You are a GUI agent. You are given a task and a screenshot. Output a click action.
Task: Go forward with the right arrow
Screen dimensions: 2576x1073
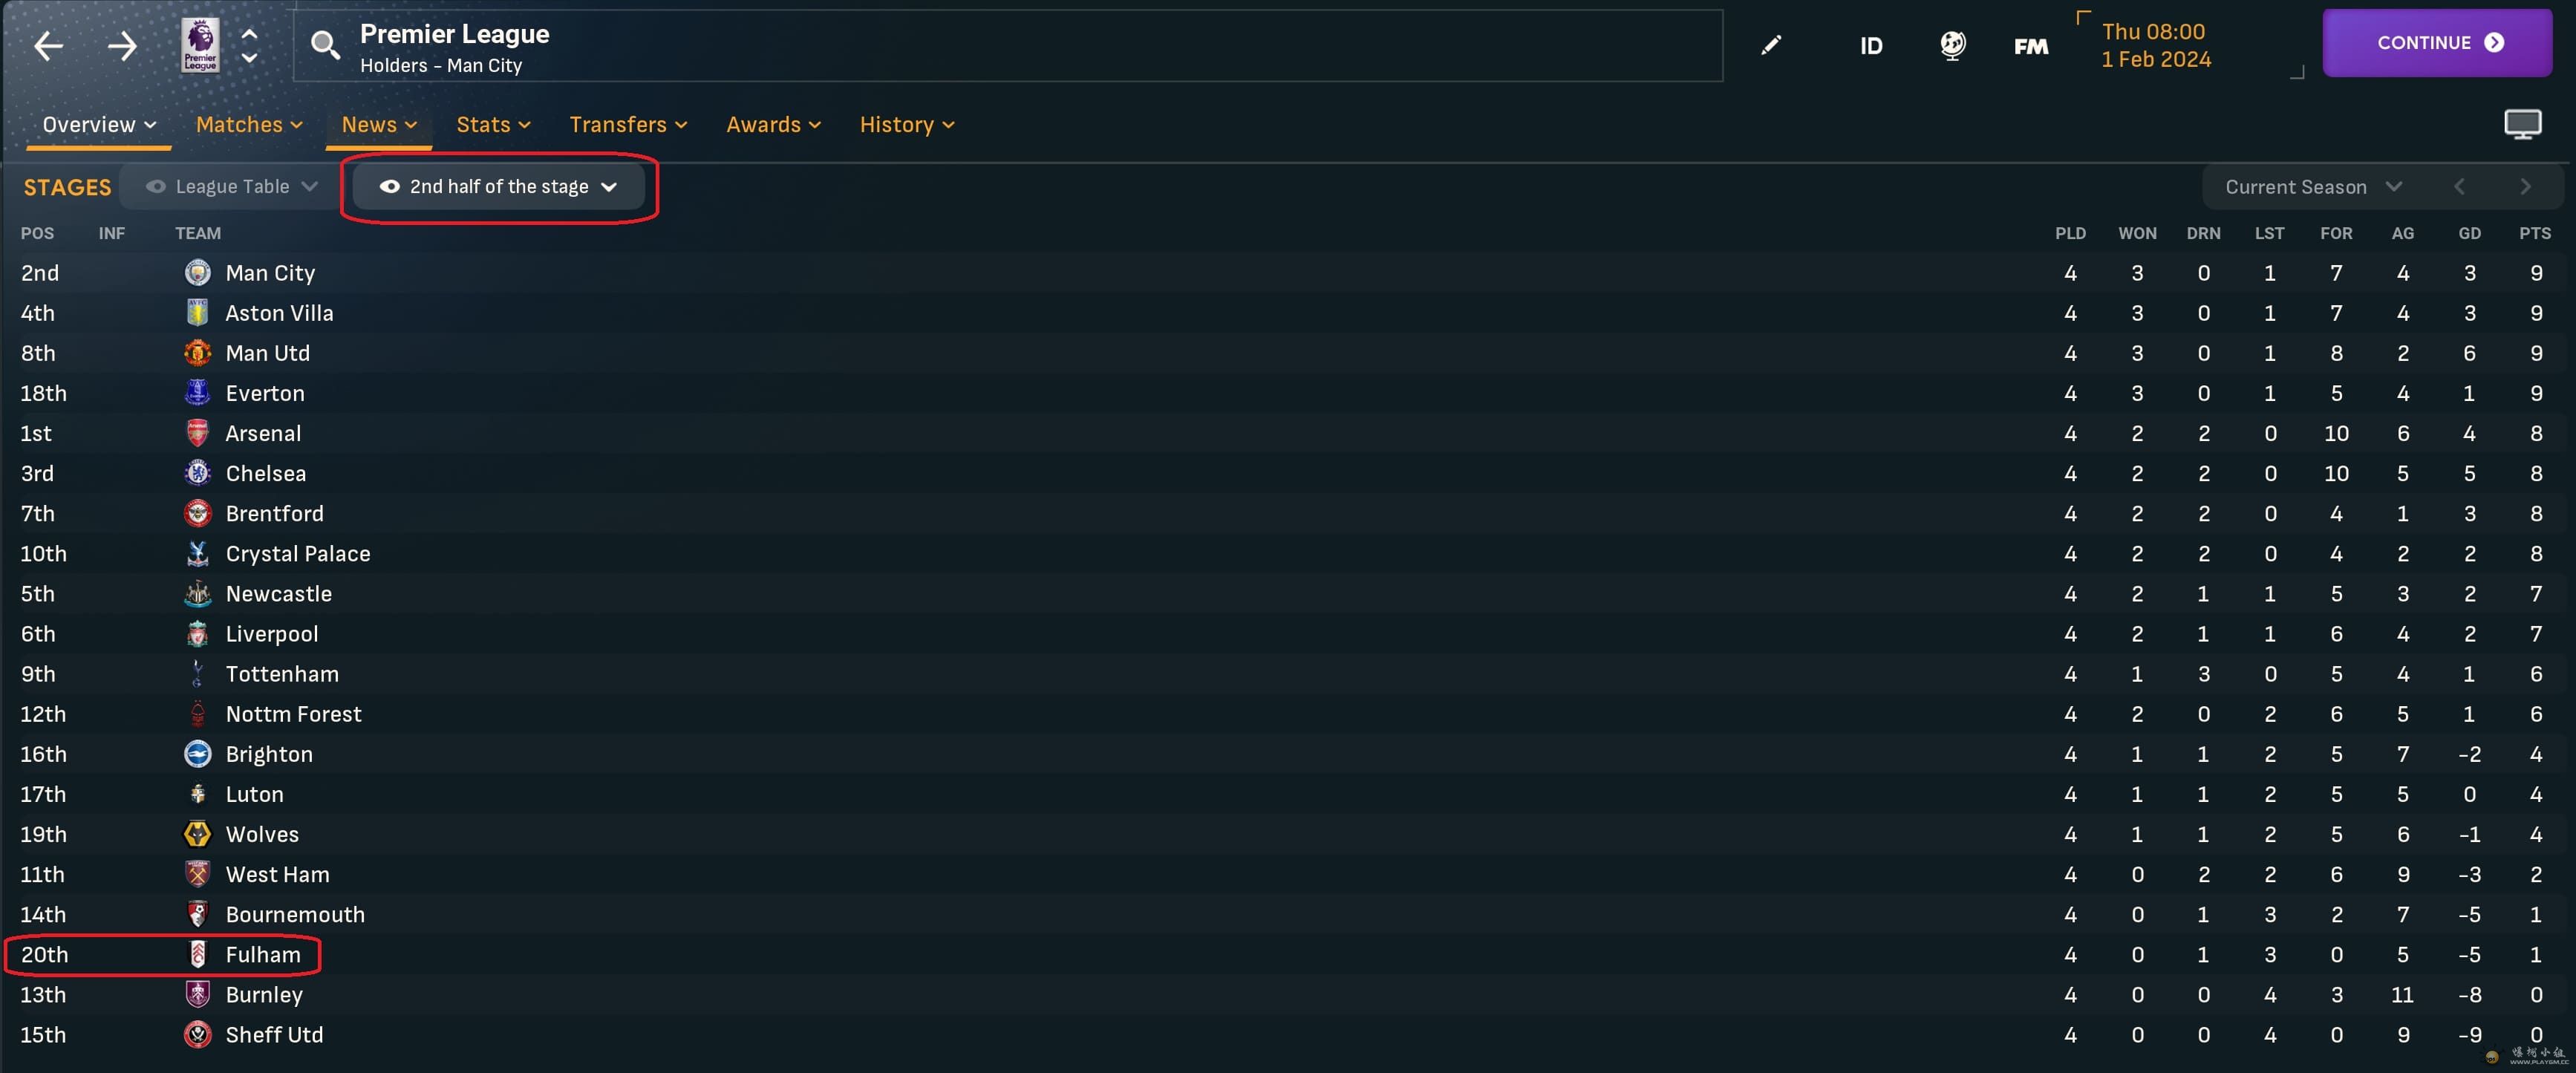point(122,46)
